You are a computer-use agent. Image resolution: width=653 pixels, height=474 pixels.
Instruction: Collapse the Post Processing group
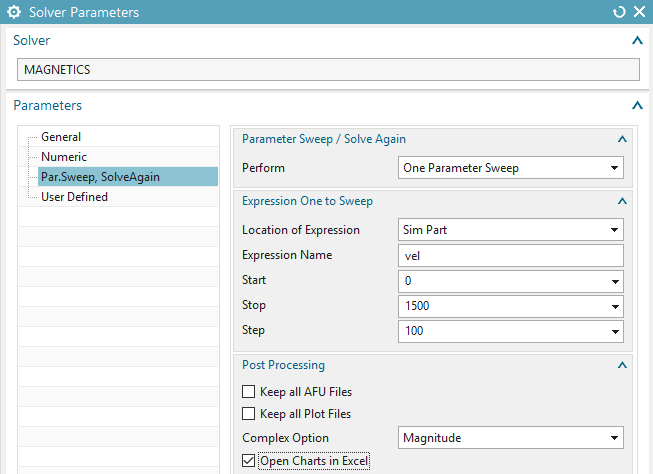click(x=622, y=365)
